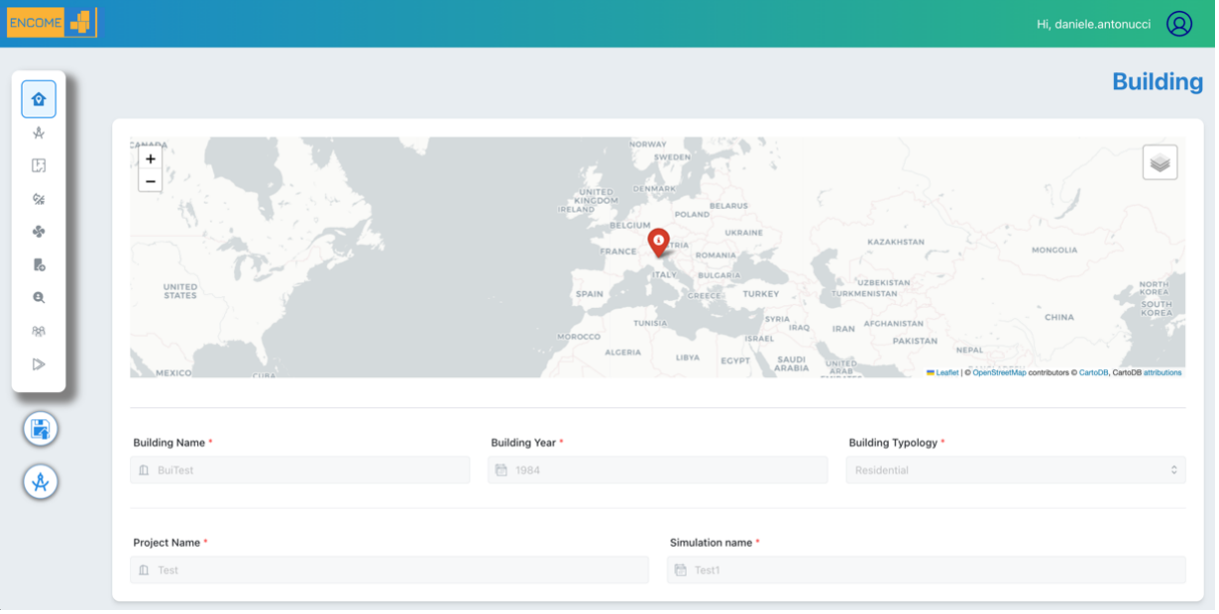This screenshot has width=1219, height=614.
Task: Click the red location marker on map
Action: (x=658, y=242)
